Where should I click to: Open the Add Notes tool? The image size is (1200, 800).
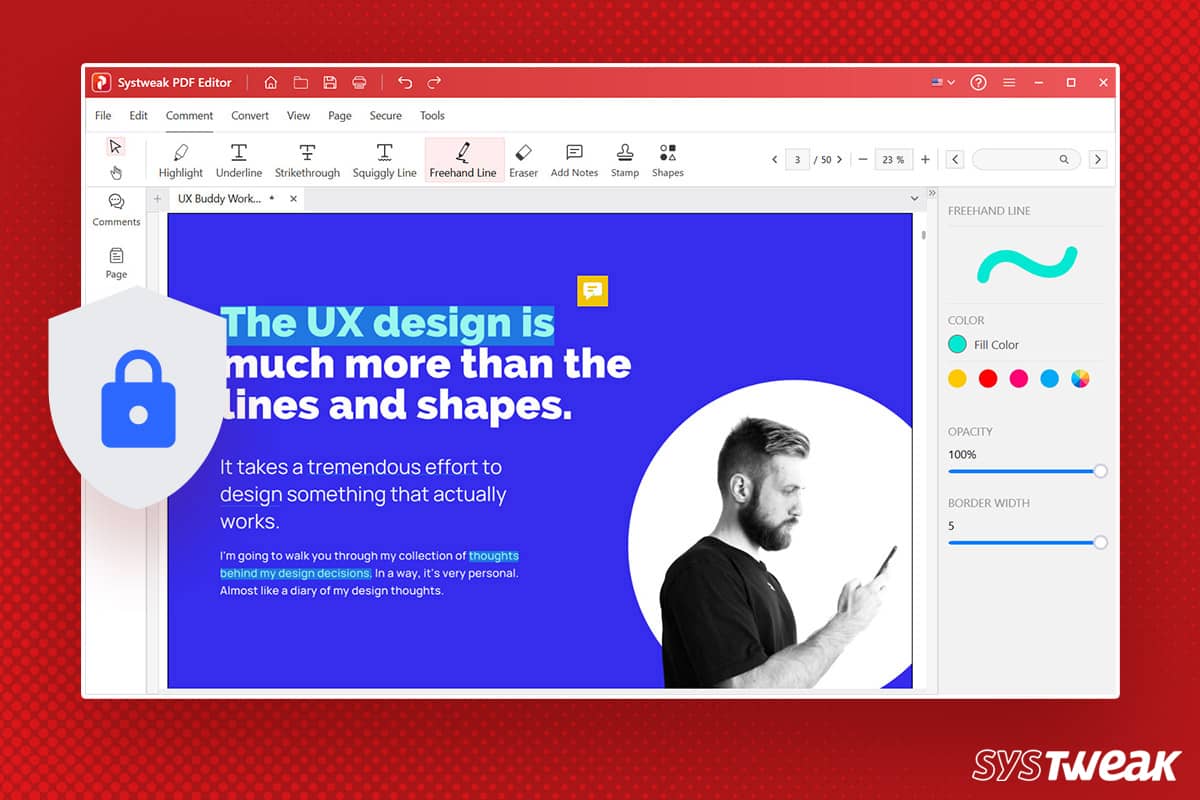click(x=574, y=160)
